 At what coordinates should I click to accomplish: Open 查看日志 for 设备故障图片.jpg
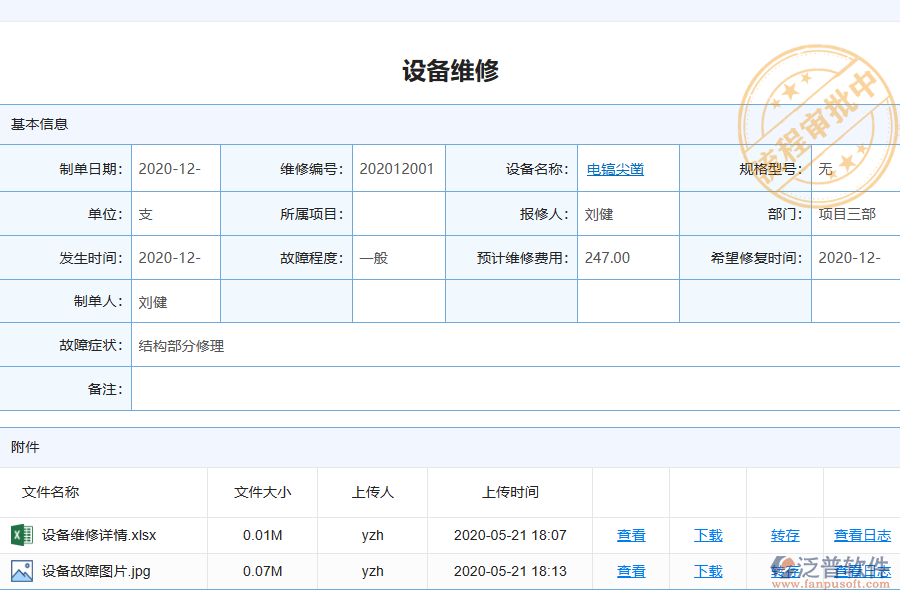(x=861, y=571)
